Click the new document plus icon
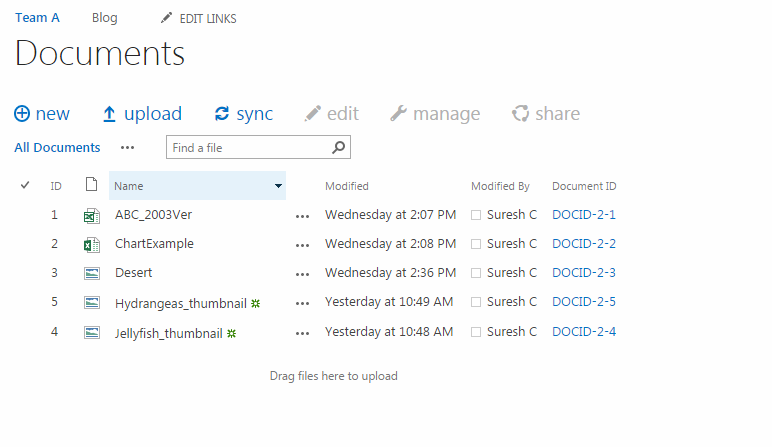This screenshot has height=447, width=772. click(22, 114)
